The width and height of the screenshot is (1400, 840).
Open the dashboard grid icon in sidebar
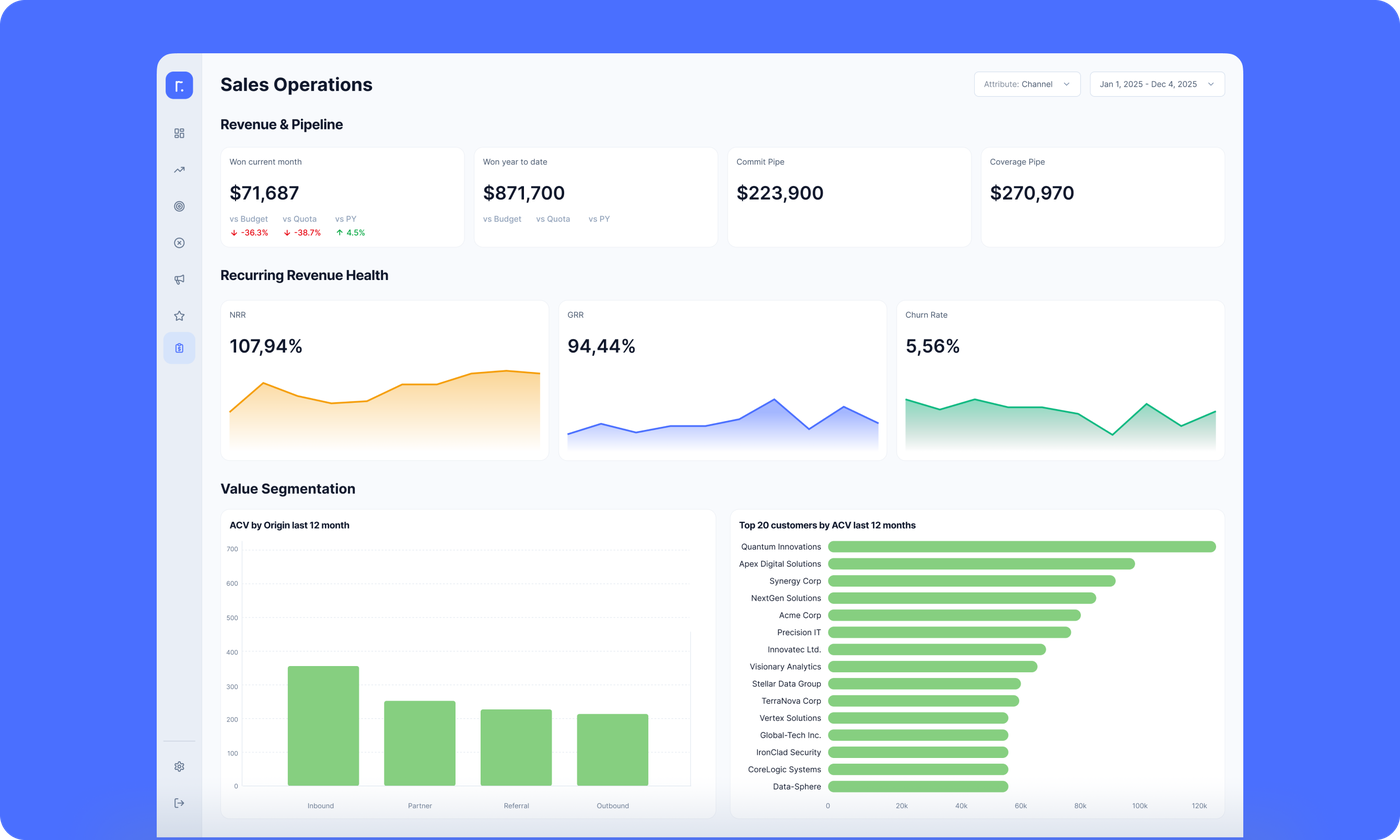tap(179, 133)
